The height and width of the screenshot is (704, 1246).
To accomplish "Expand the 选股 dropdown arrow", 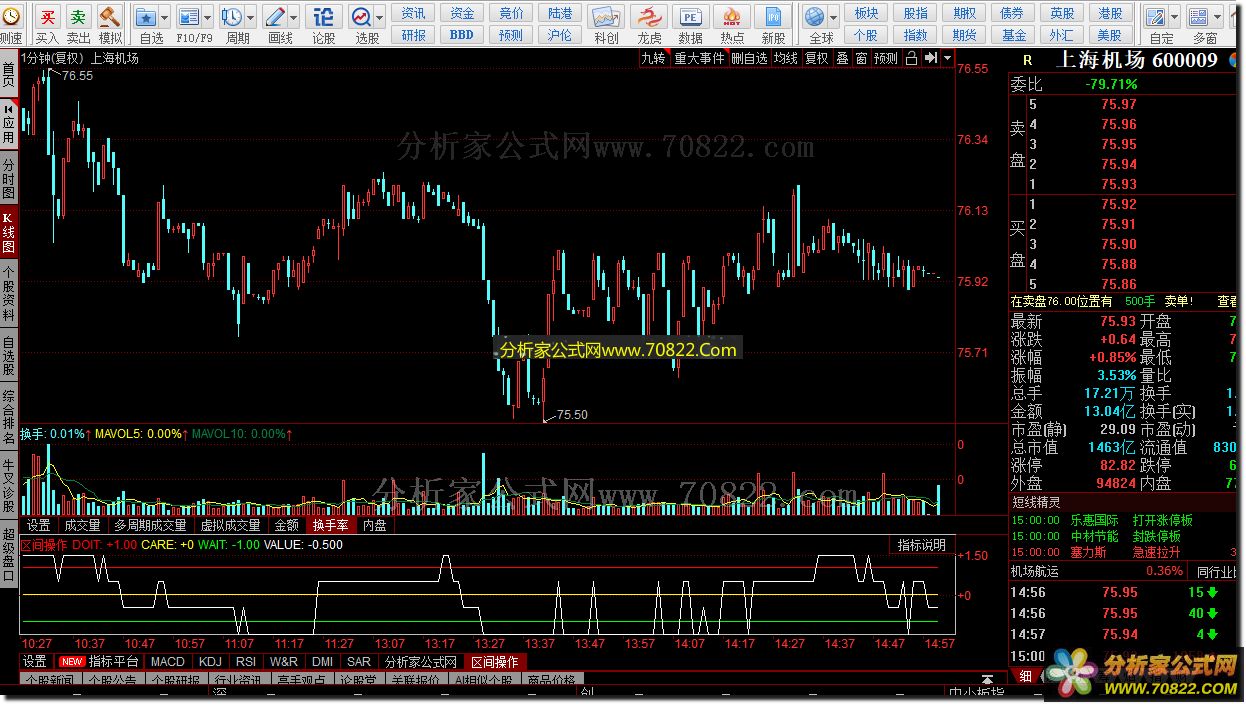I will pos(380,17).
